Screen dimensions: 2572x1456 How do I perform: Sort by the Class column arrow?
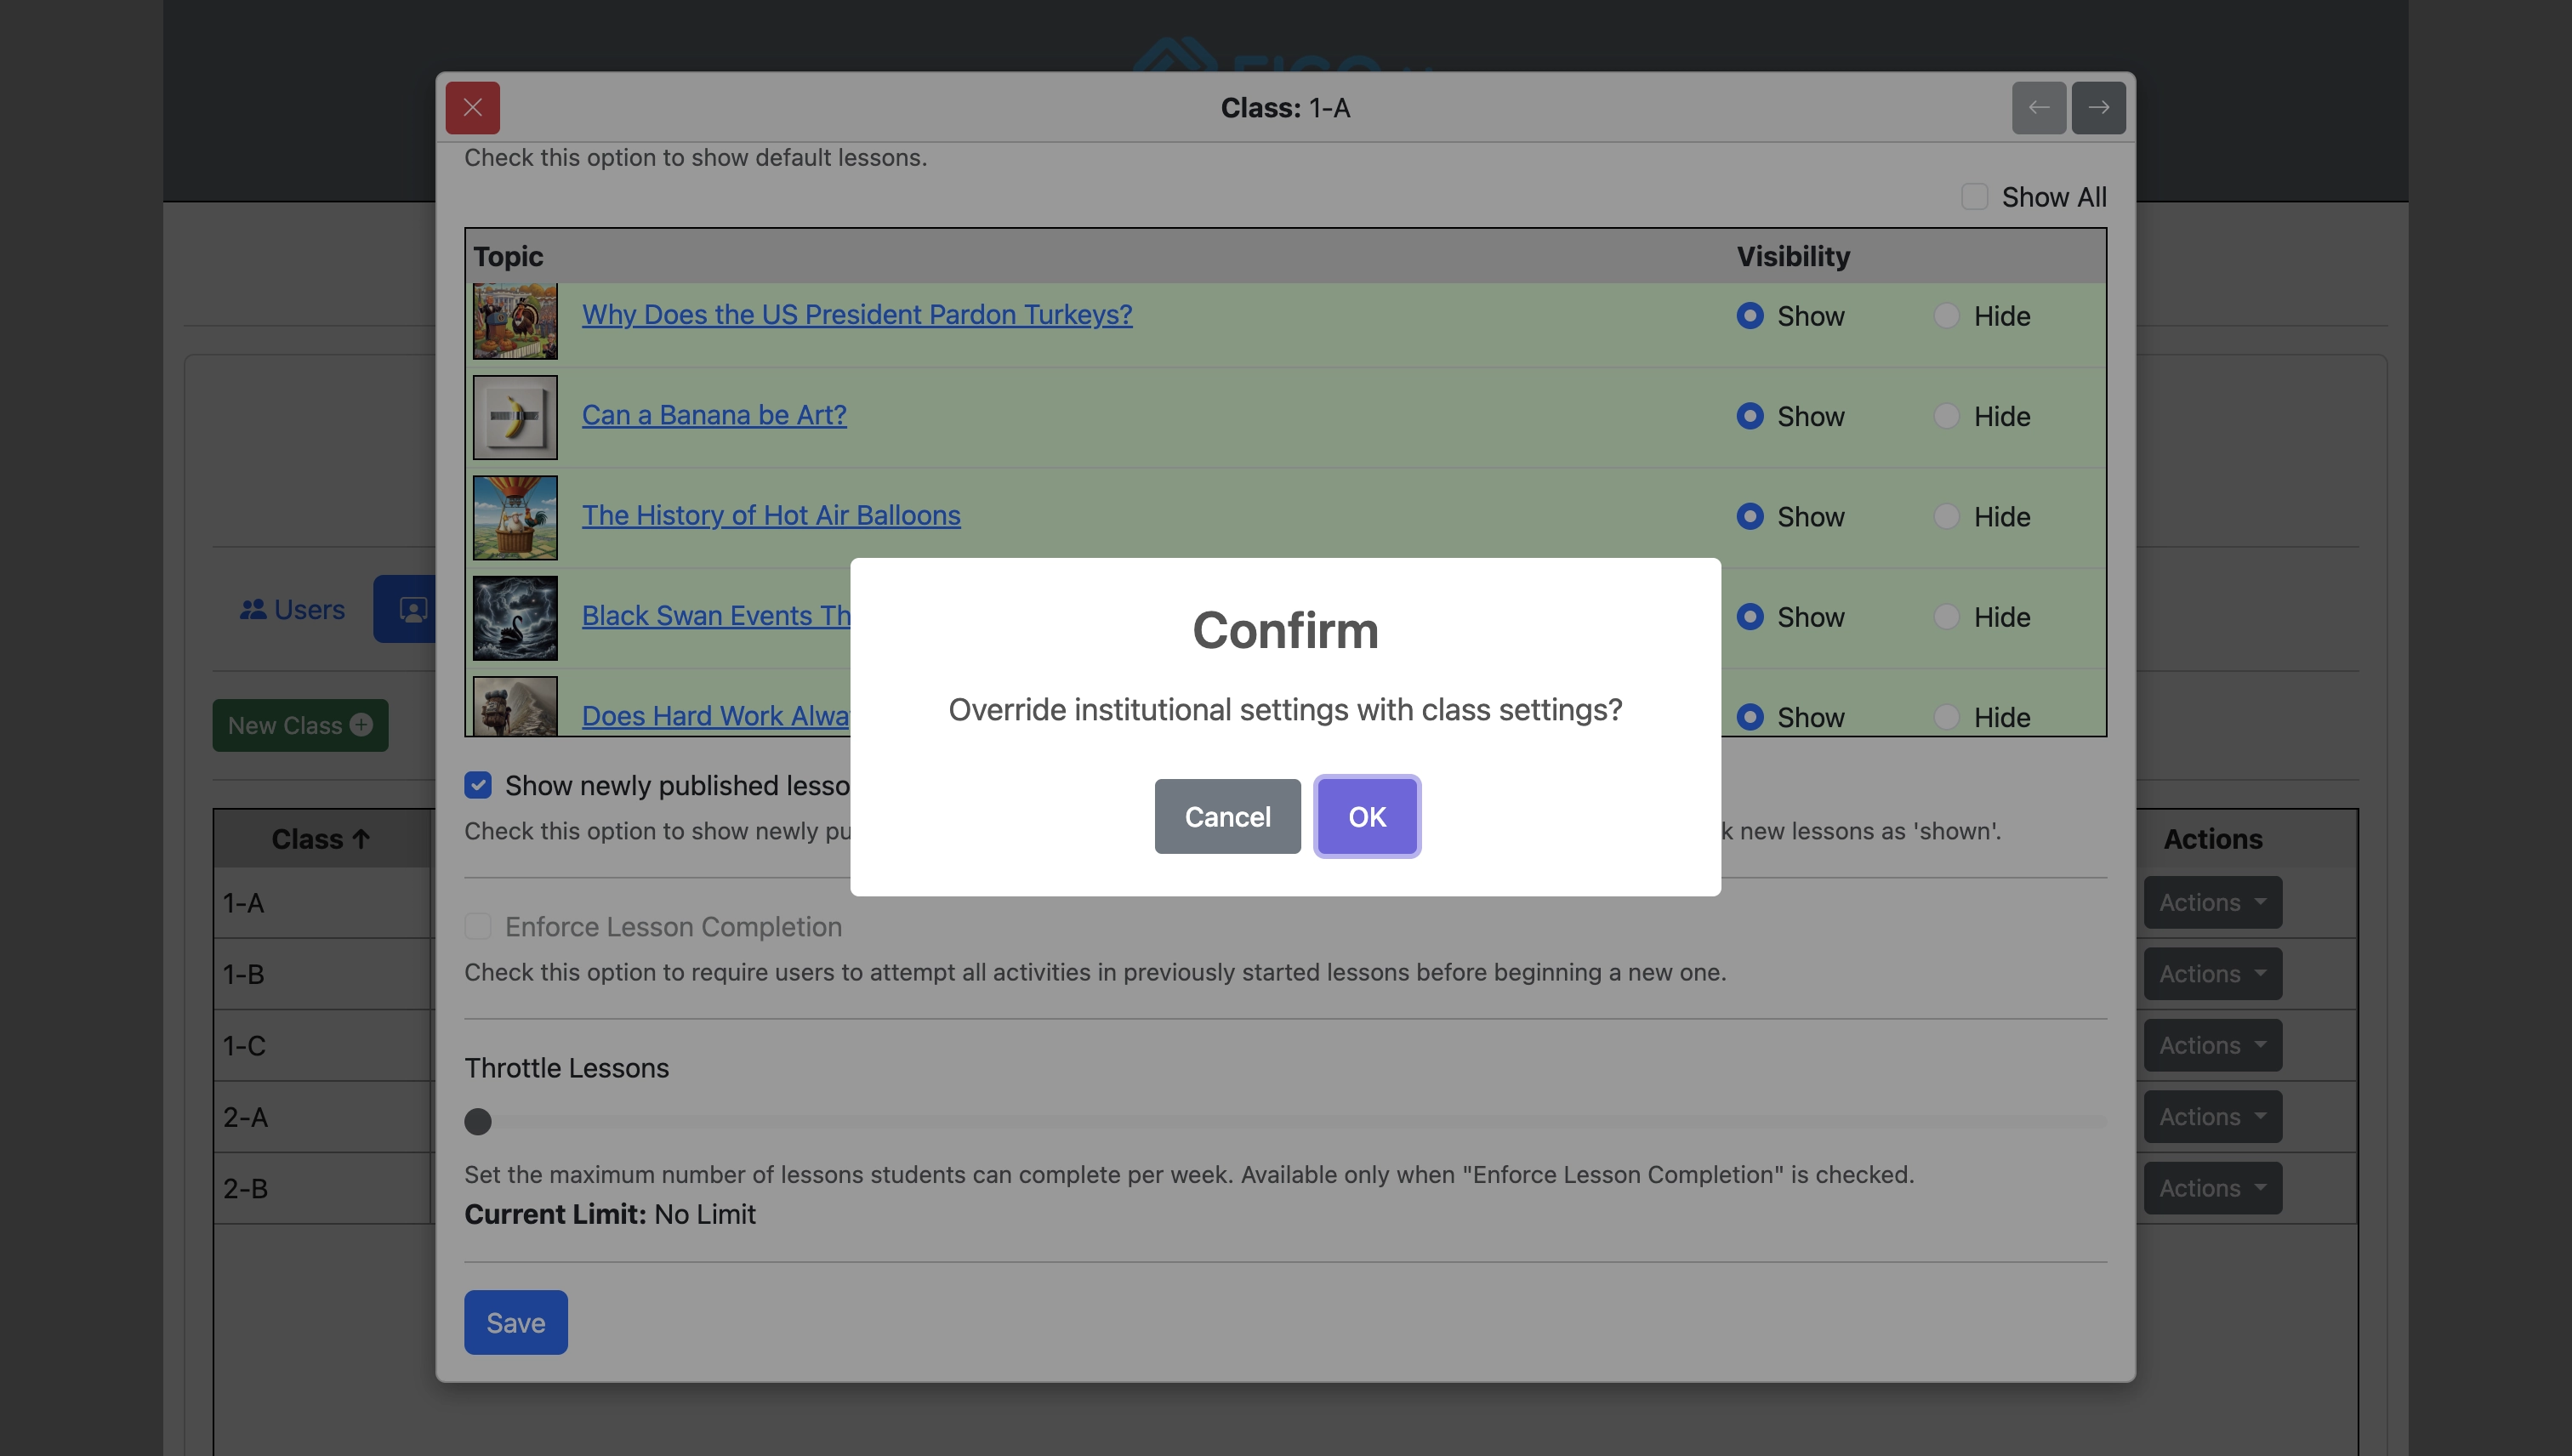click(x=361, y=839)
